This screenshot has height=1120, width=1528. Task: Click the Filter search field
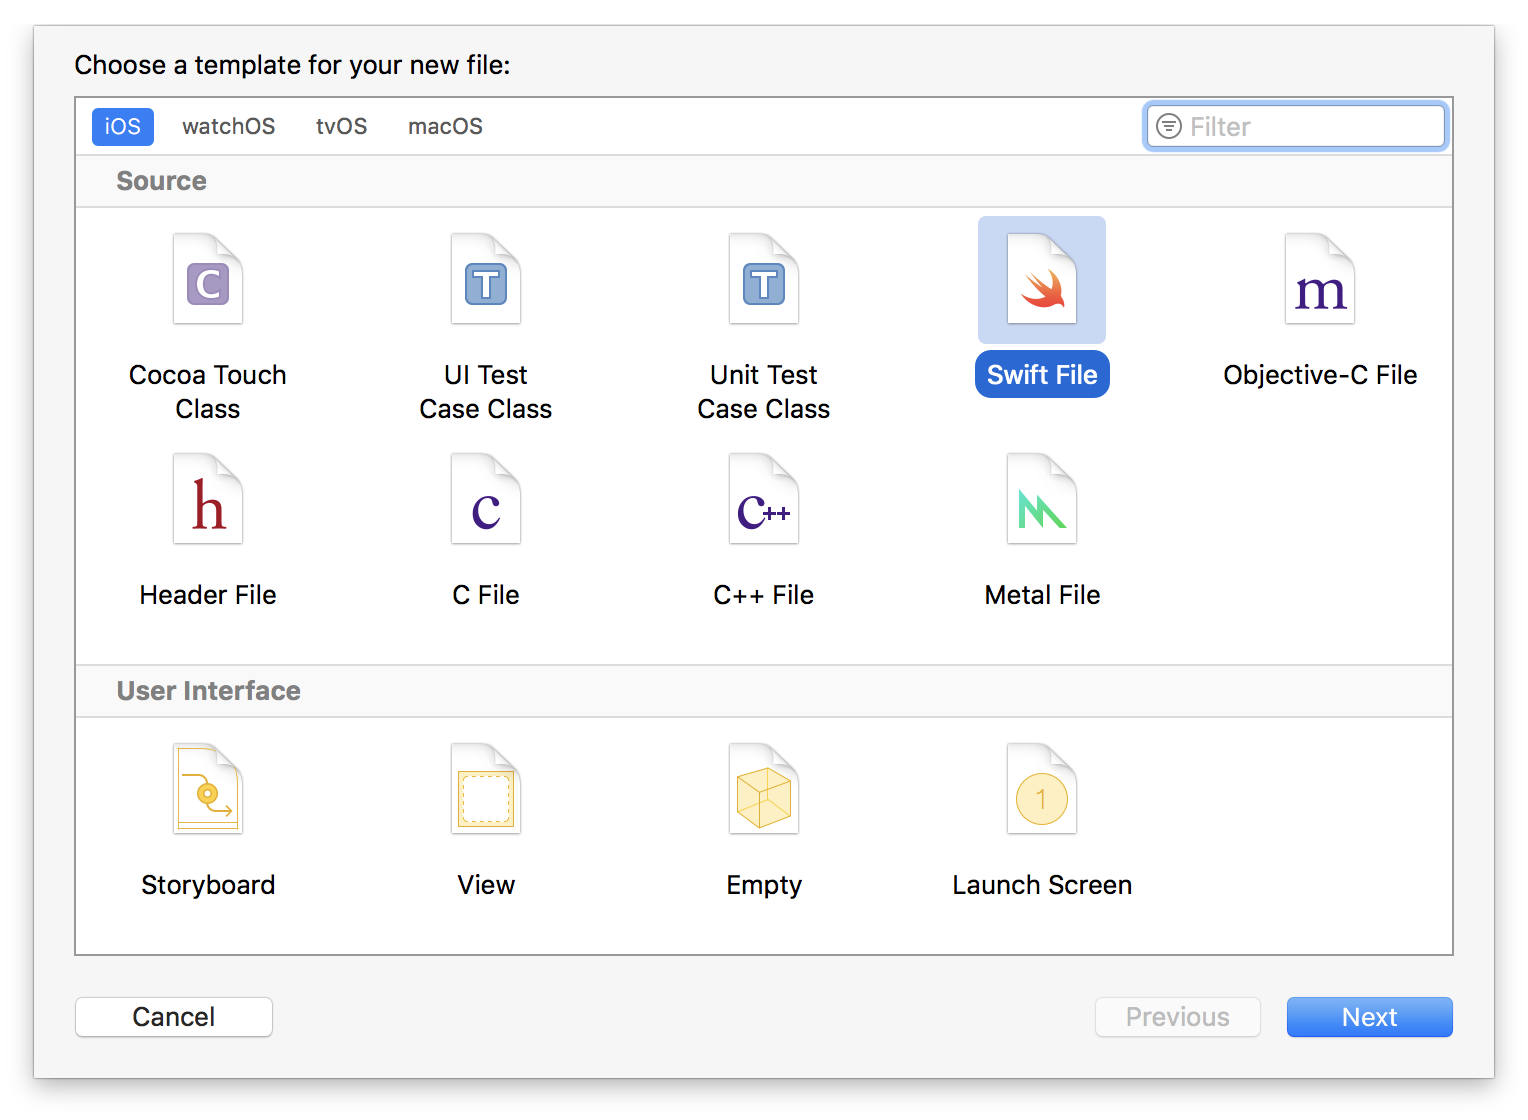pyautogui.click(x=1295, y=126)
